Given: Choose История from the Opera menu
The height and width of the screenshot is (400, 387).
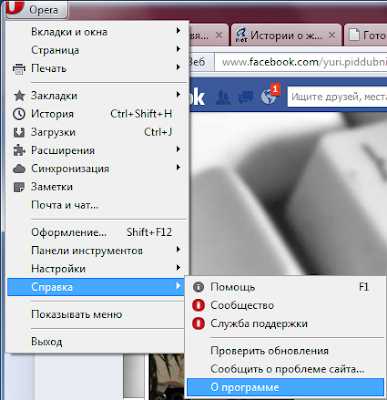Looking at the screenshot, I should point(97,114).
